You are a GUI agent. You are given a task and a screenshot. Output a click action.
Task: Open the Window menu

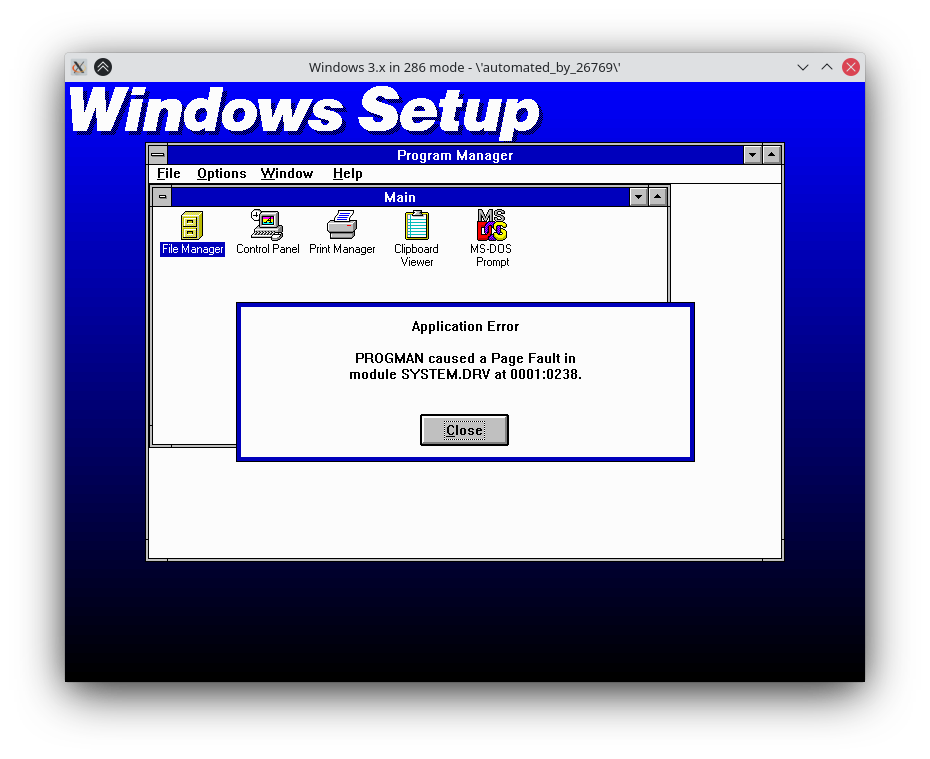point(286,174)
